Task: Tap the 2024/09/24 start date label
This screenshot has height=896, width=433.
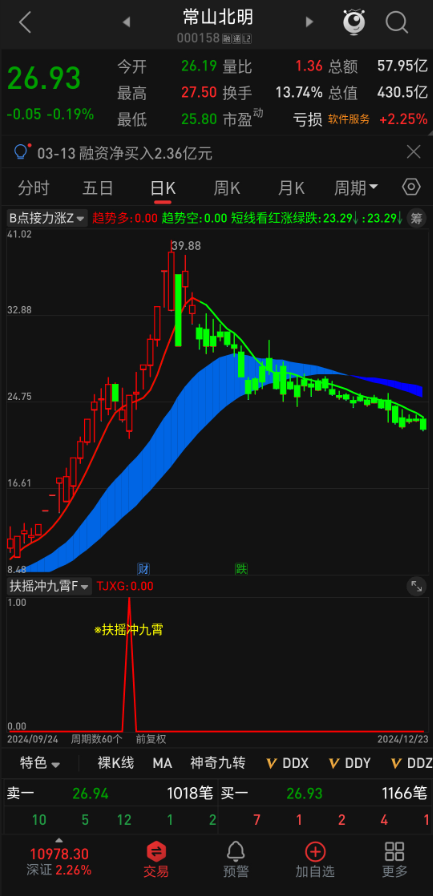Action: click(33, 739)
